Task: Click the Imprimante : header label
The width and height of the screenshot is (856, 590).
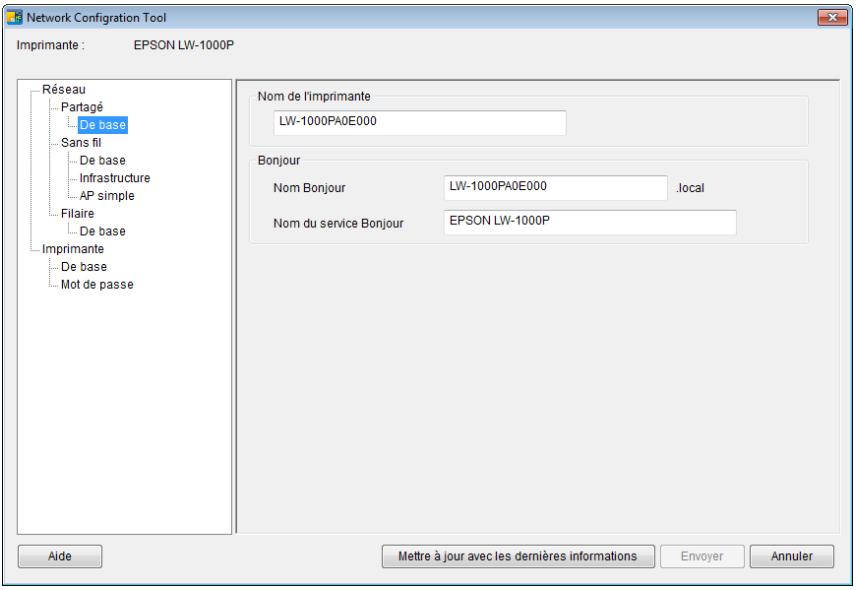Action: [50, 45]
